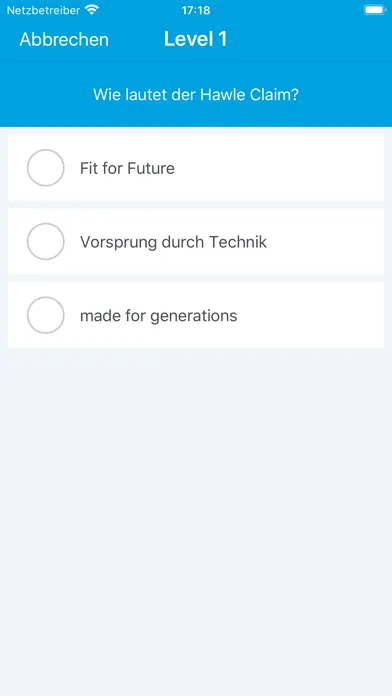Tap the 17:18 clock in status bar

point(196,10)
